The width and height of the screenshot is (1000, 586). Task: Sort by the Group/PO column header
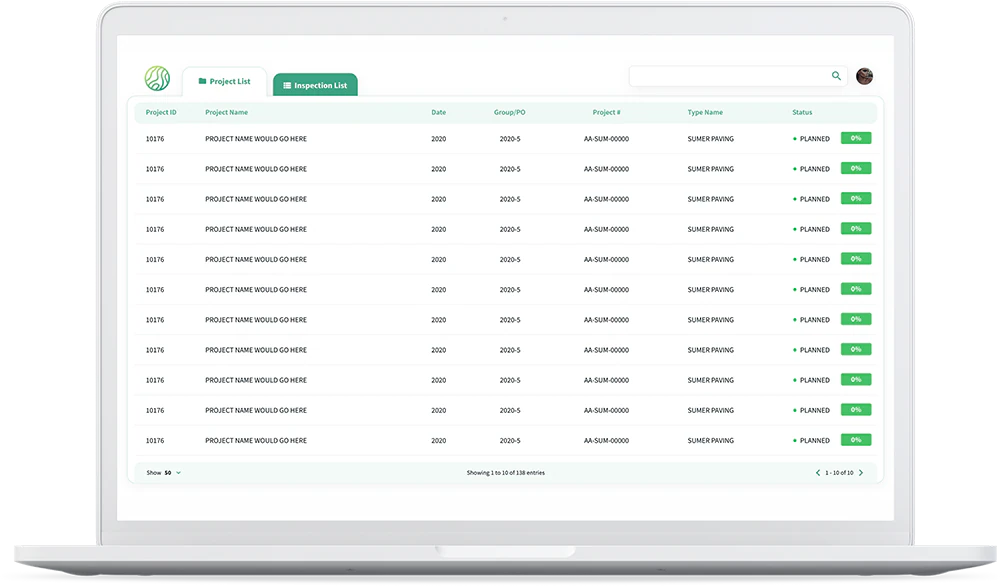(x=510, y=112)
